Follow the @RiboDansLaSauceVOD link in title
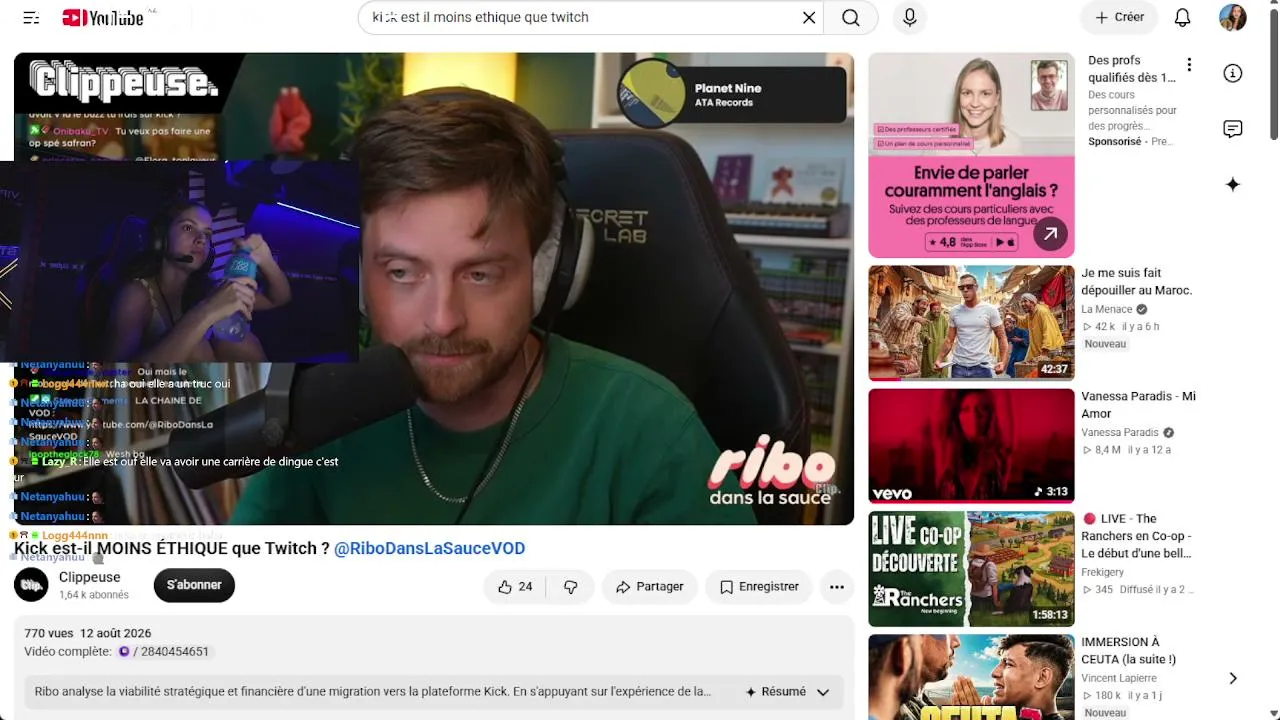The height and width of the screenshot is (720, 1280). click(x=429, y=548)
